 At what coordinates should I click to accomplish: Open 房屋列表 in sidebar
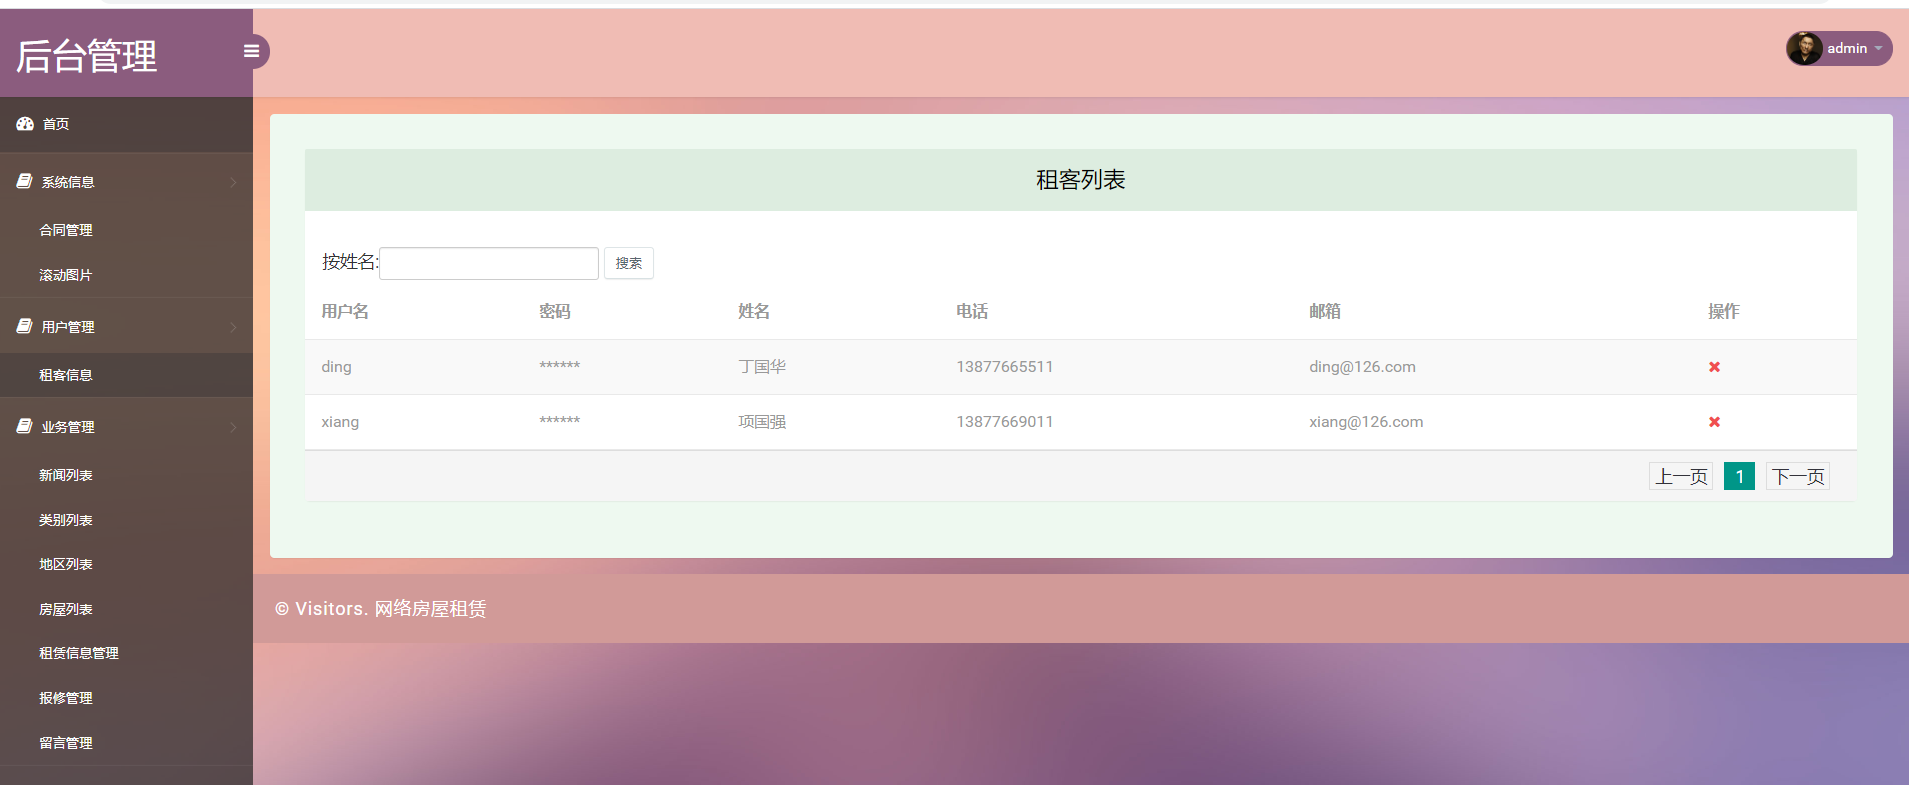[x=66, y=609]
